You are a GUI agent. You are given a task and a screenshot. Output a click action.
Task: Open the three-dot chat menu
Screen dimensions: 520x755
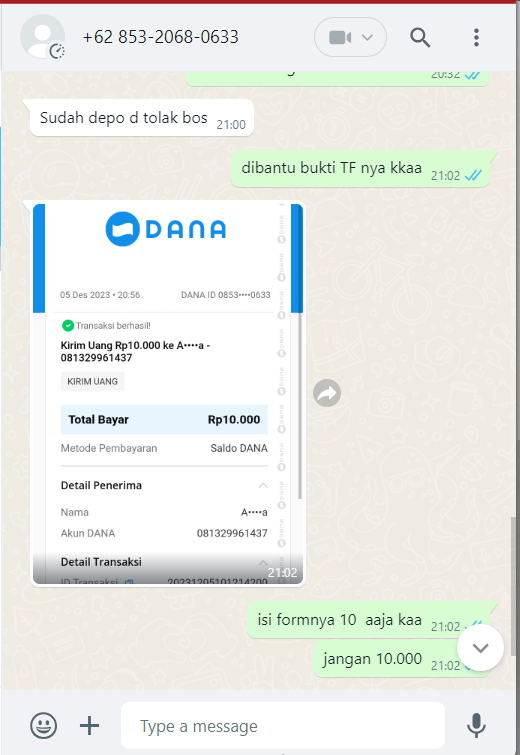pos(476,37)
